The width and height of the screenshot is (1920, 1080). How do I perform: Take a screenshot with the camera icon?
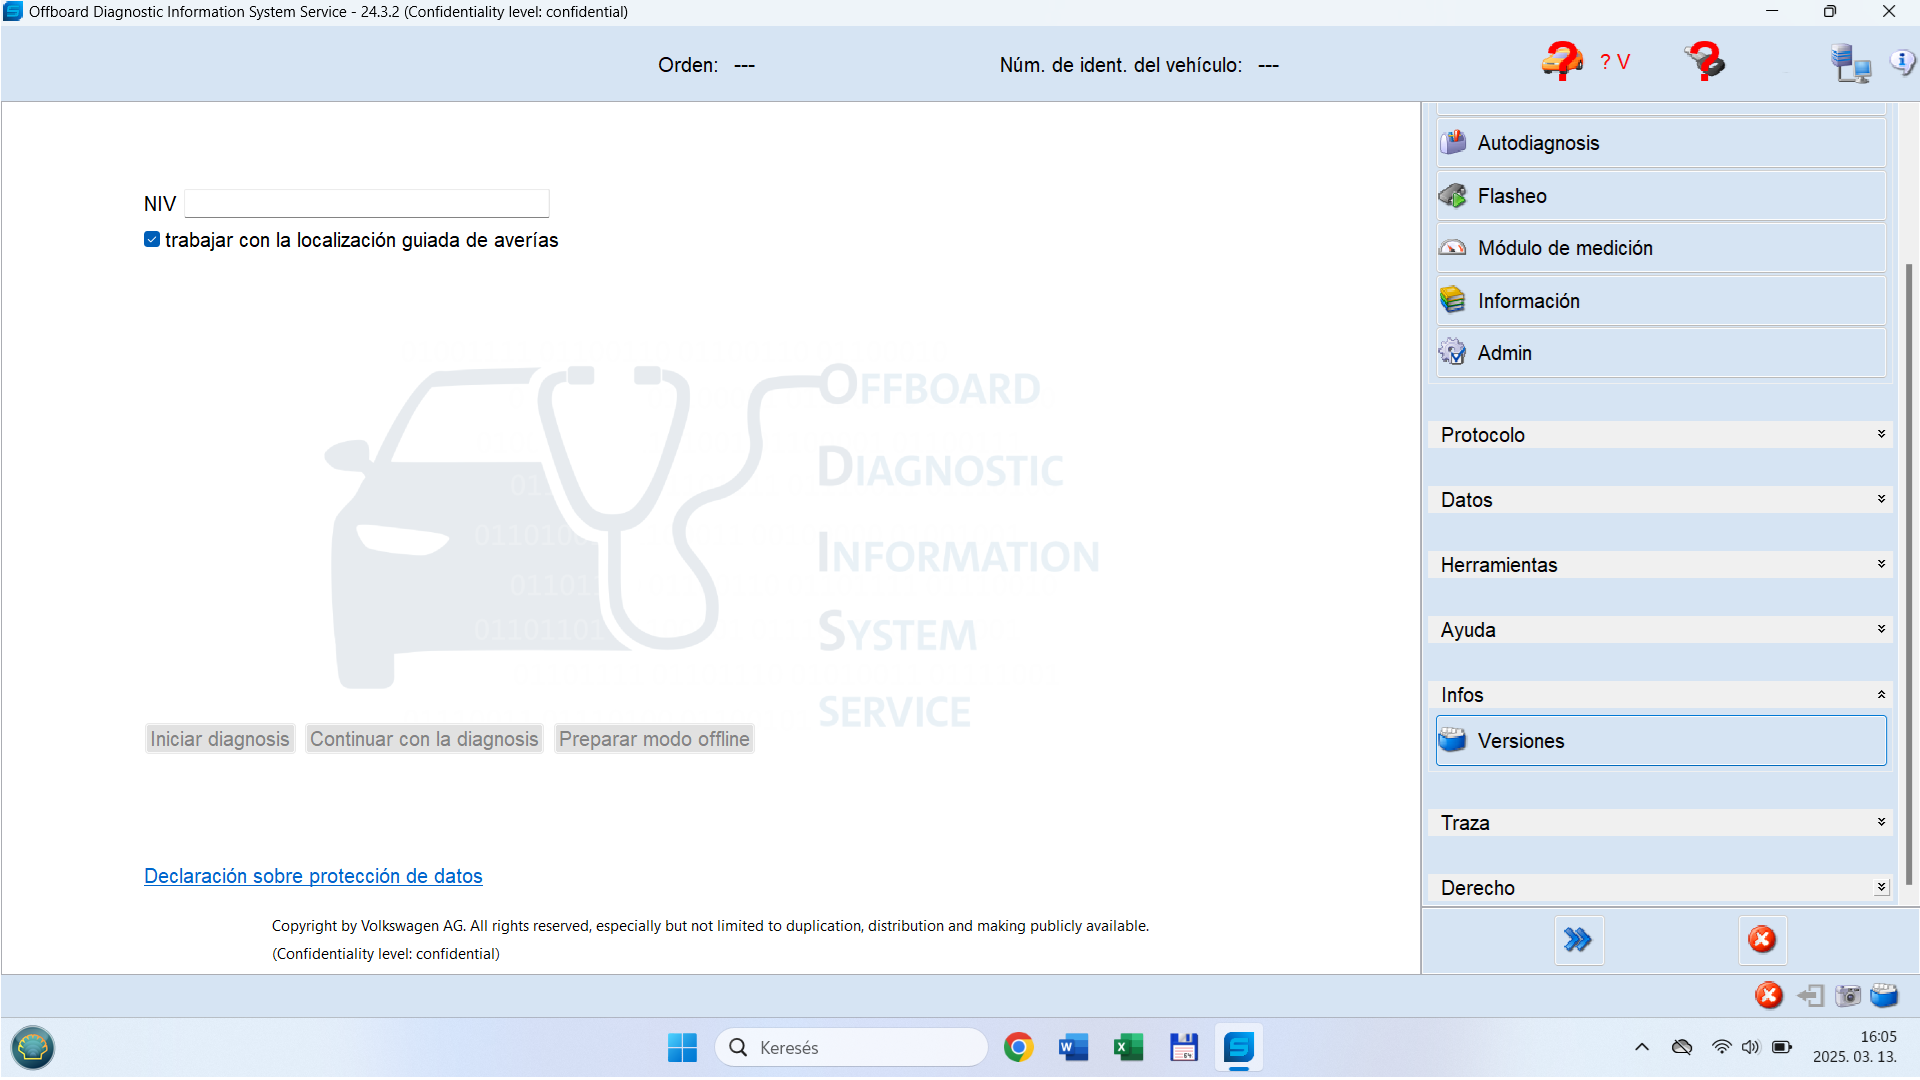1848,995
